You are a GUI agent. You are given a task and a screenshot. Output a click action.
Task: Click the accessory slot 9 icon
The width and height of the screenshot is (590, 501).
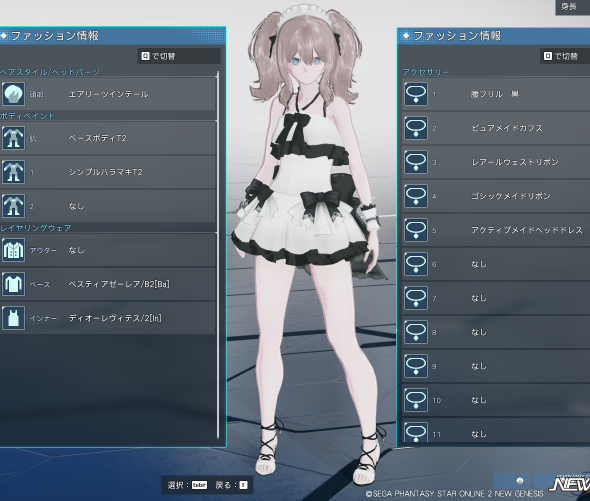point(416,366)
